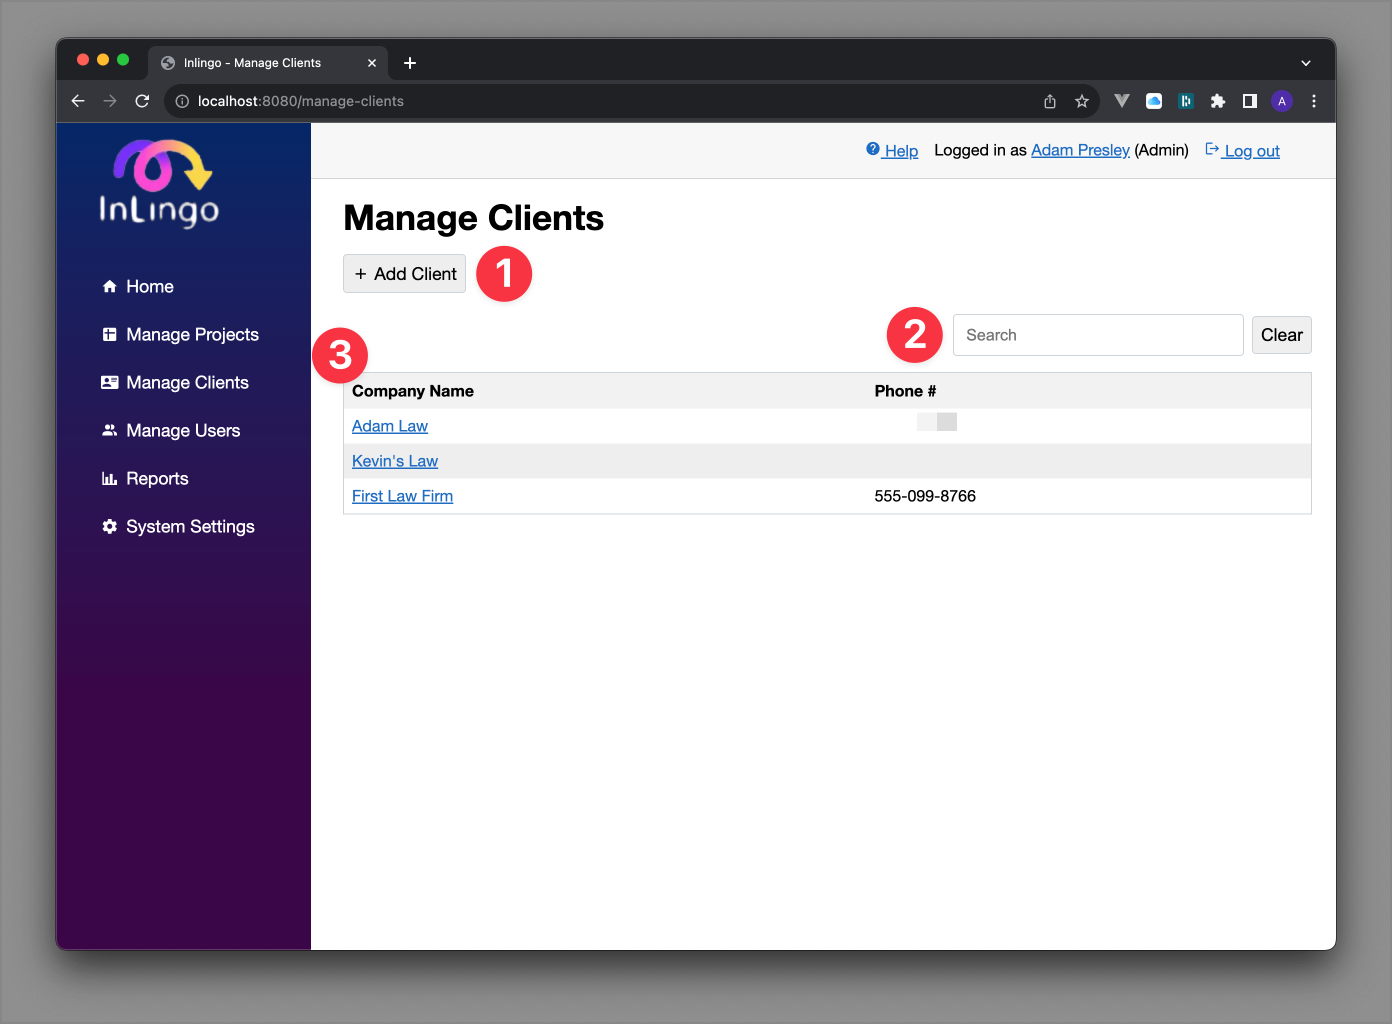Click the Add Client button
The image size is (1392, 1024).
coord(404,273)
